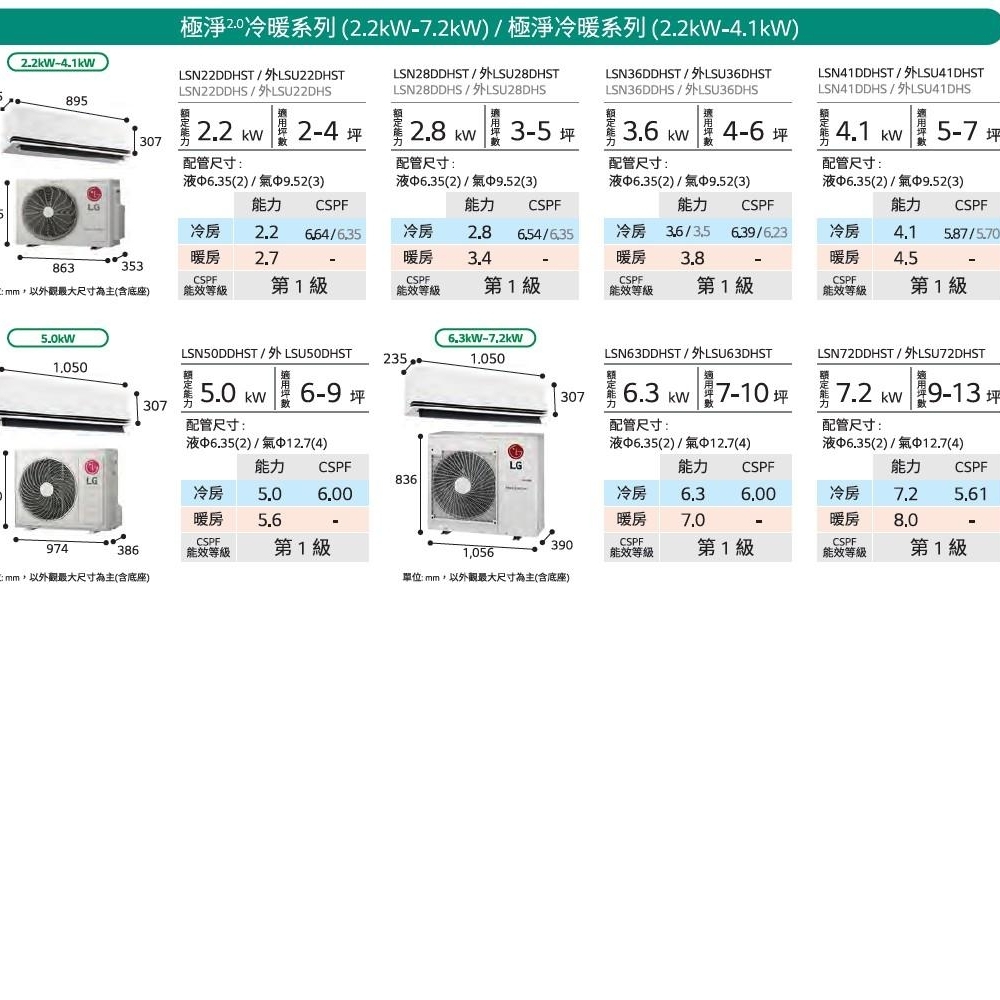Click pipe size 液Φ6.35(2) / 氣Φ12.7(4) under LSN50
Viewport: 1000px width, 1000px height.
(x=256, y=443)
